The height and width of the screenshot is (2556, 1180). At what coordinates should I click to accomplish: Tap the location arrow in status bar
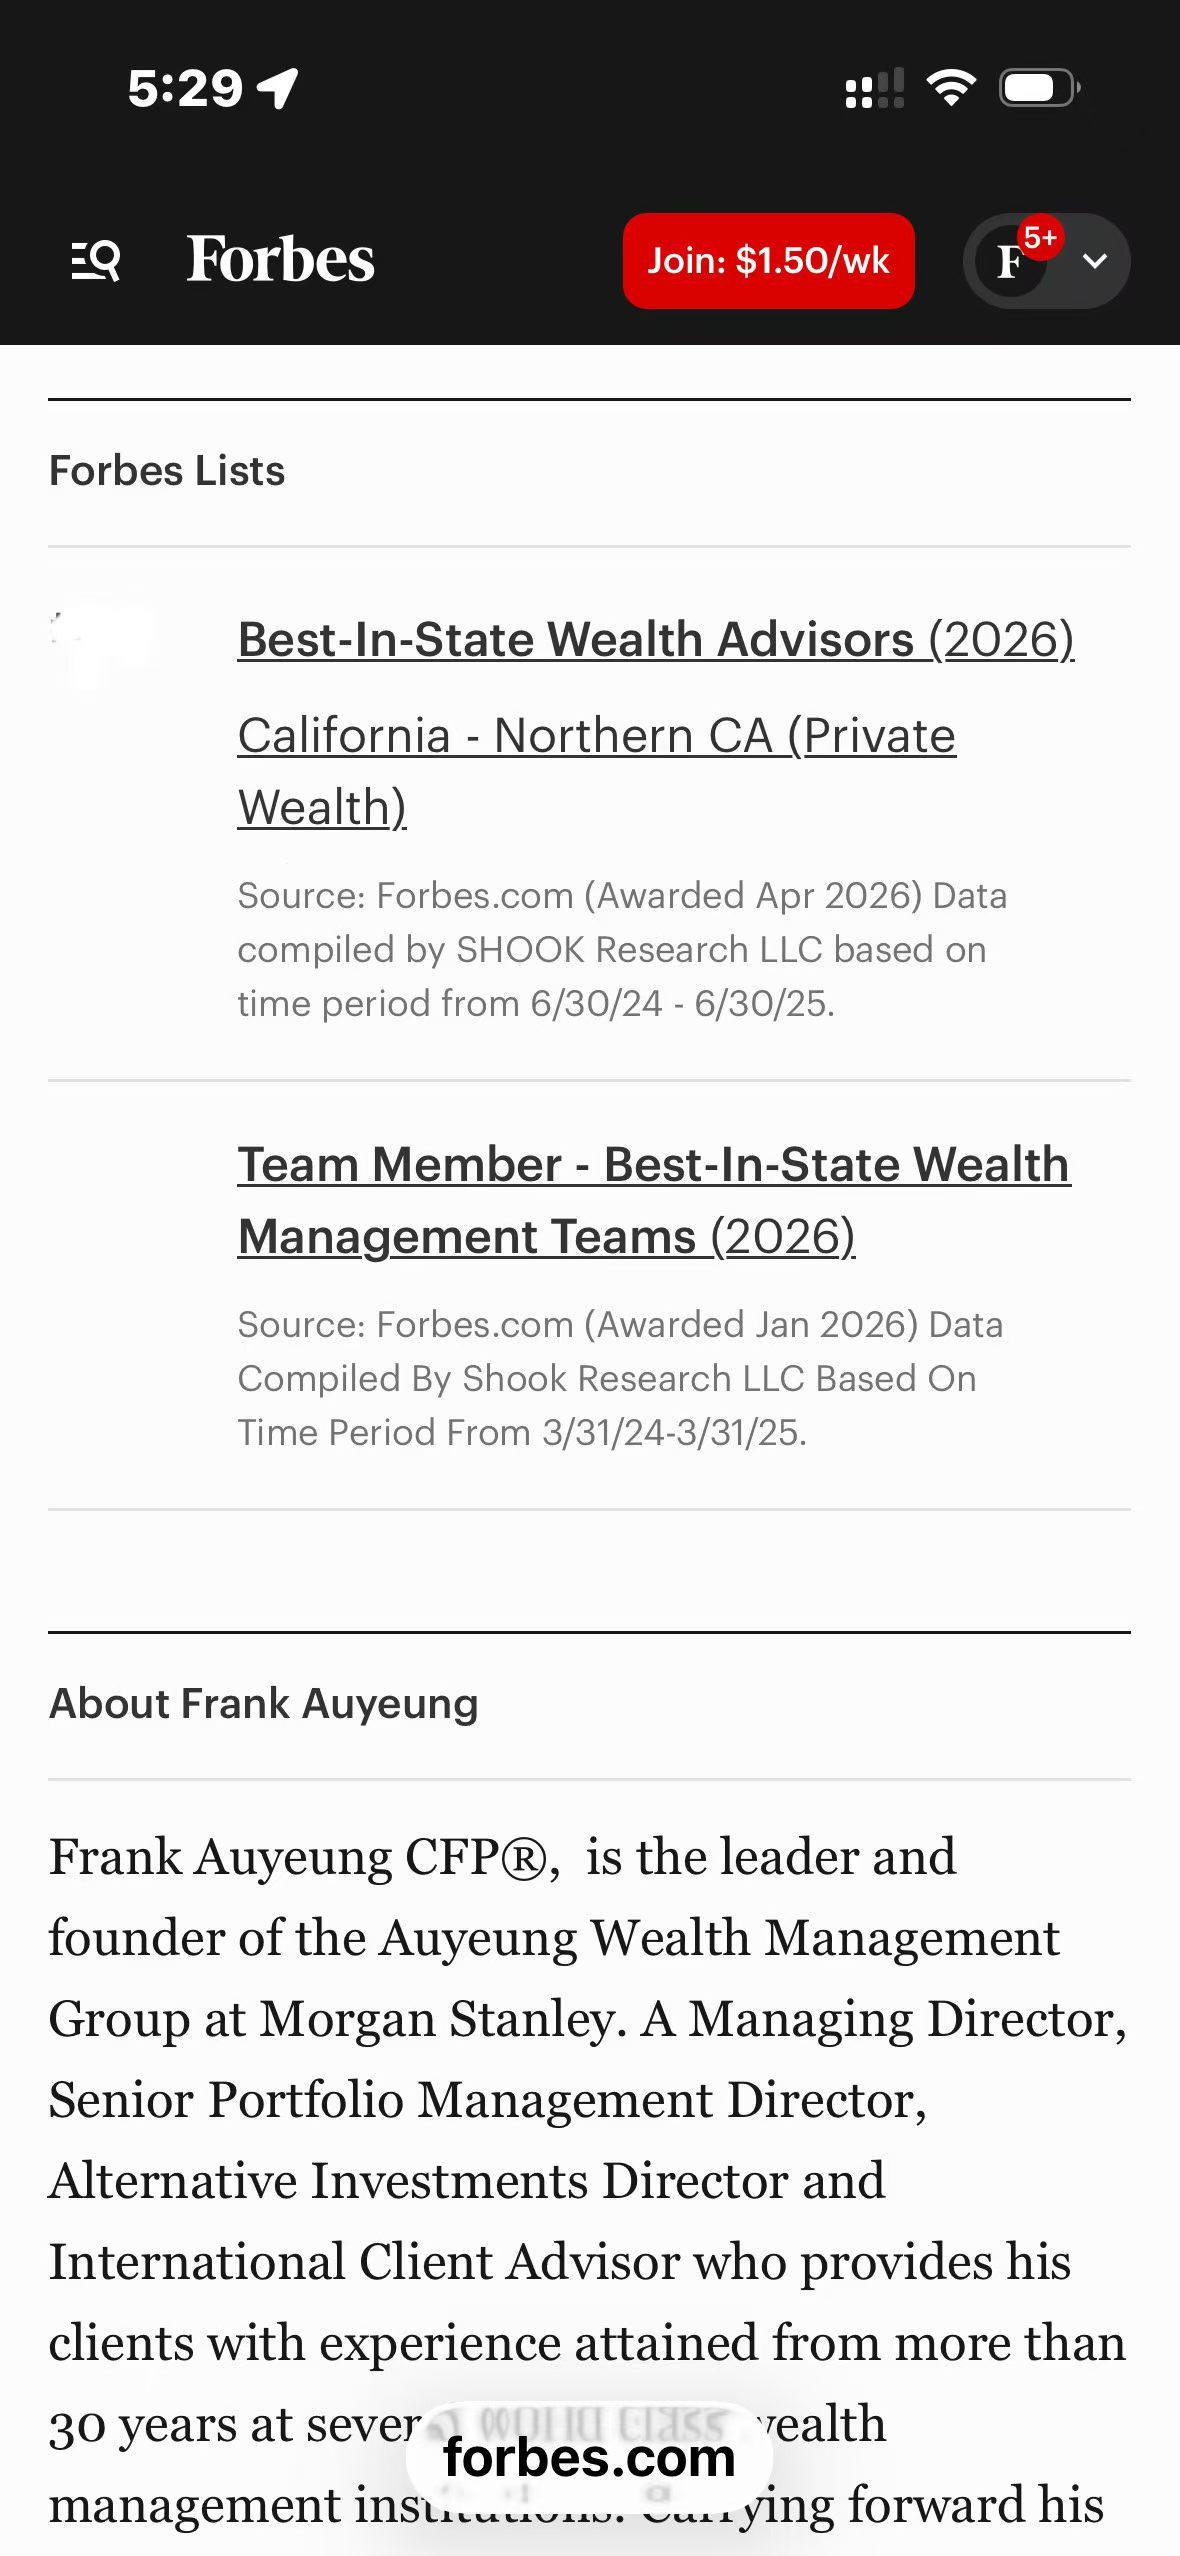pos(278,88)
